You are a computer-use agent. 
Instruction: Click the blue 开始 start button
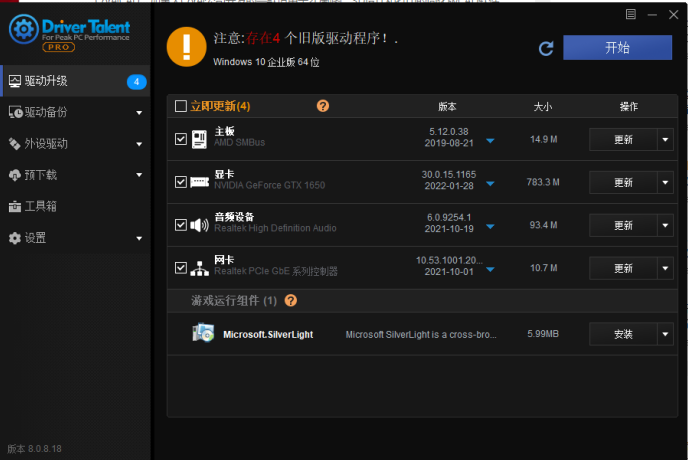(x=617, y=47)
